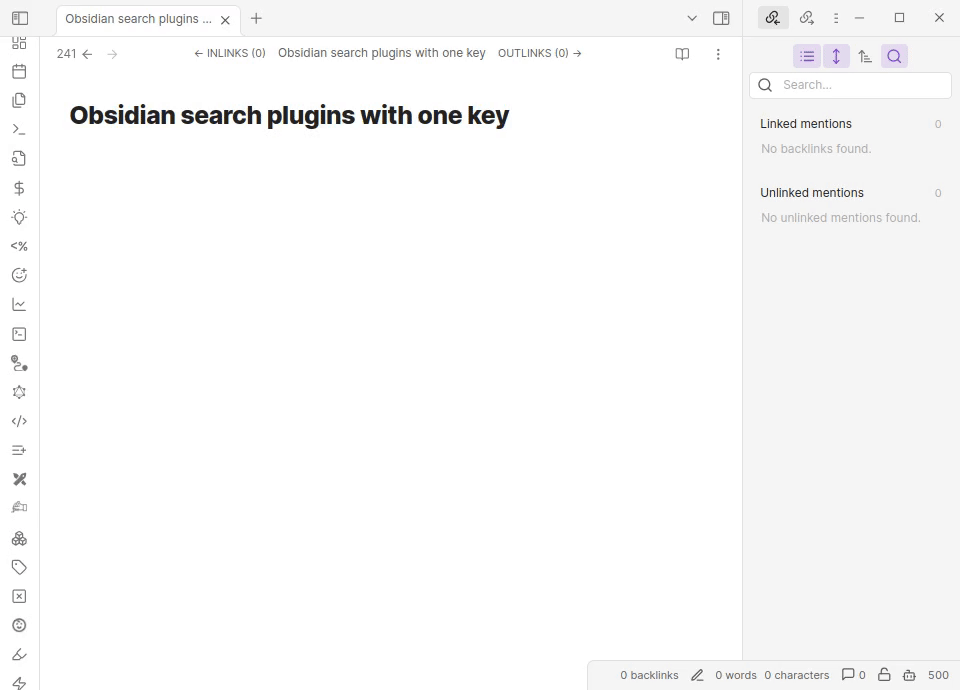Screen dimensions: 960x690
Task: Focus the backlinks Search input field
Action: point(850,85)
